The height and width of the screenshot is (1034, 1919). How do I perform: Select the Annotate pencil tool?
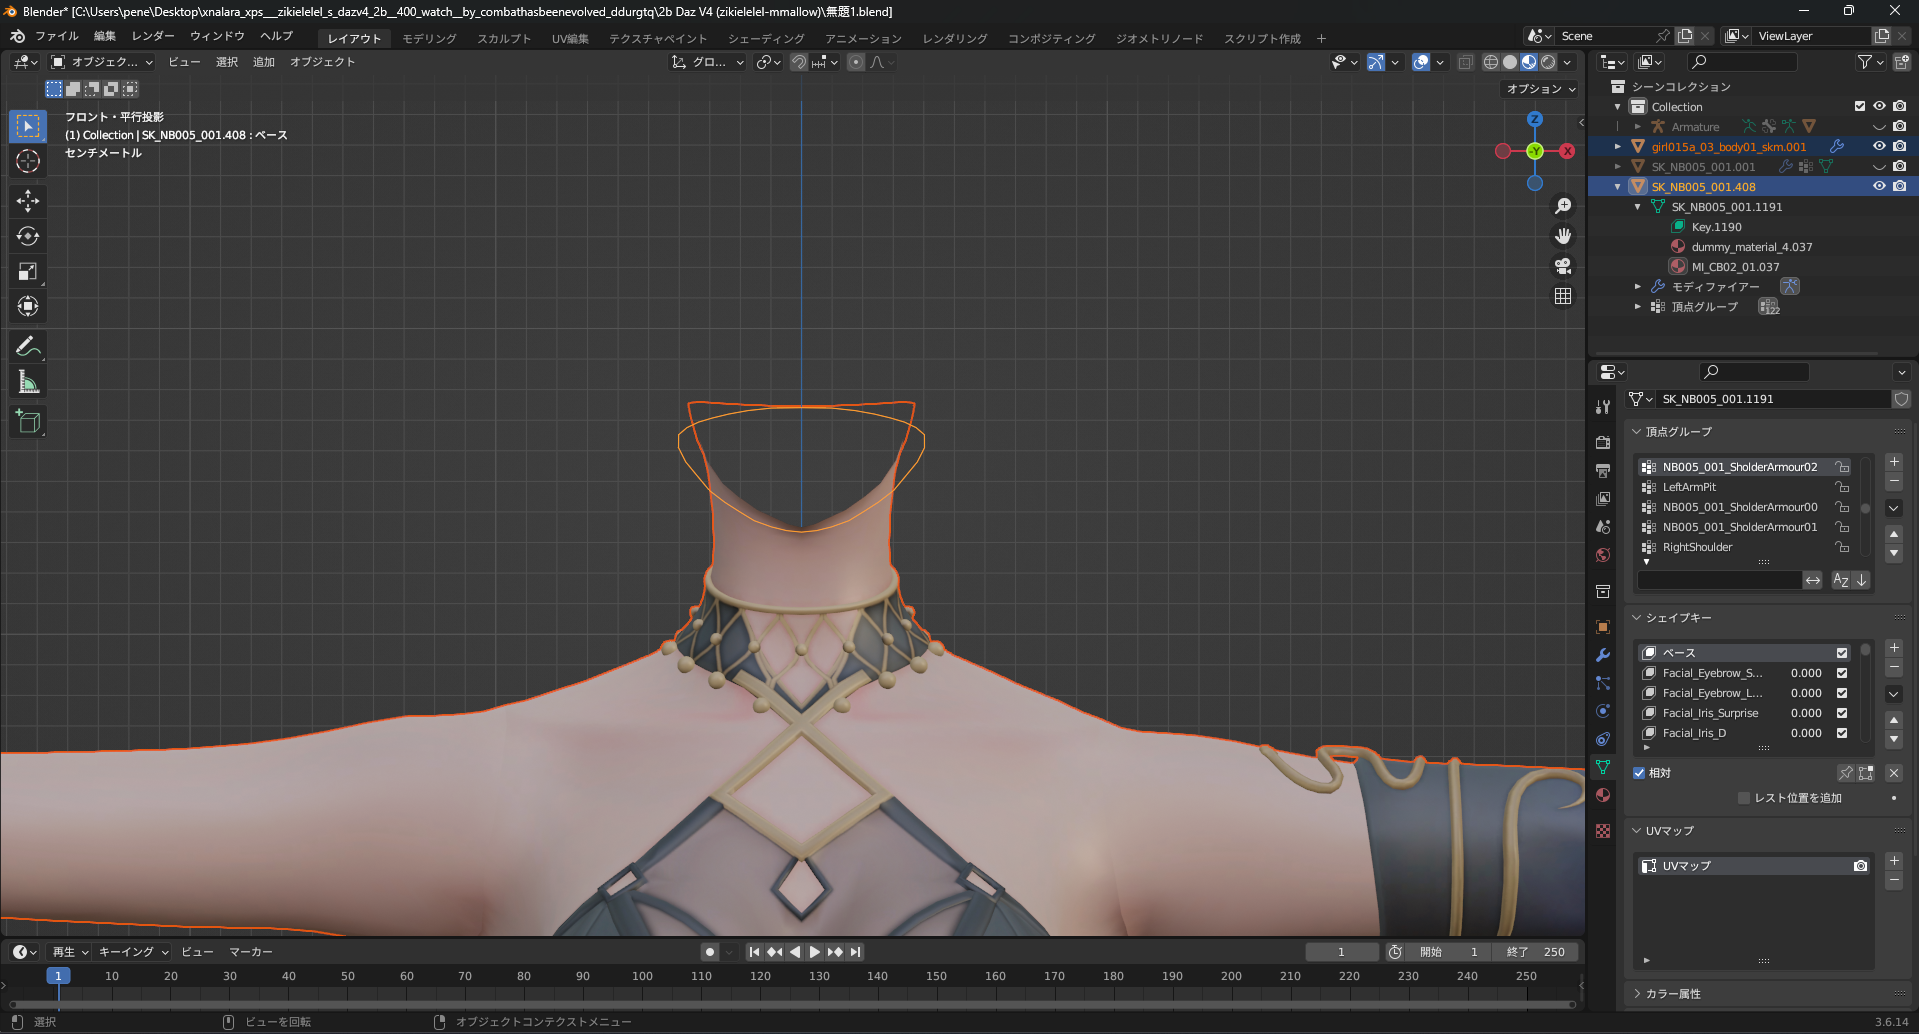(x=28, y=347)
